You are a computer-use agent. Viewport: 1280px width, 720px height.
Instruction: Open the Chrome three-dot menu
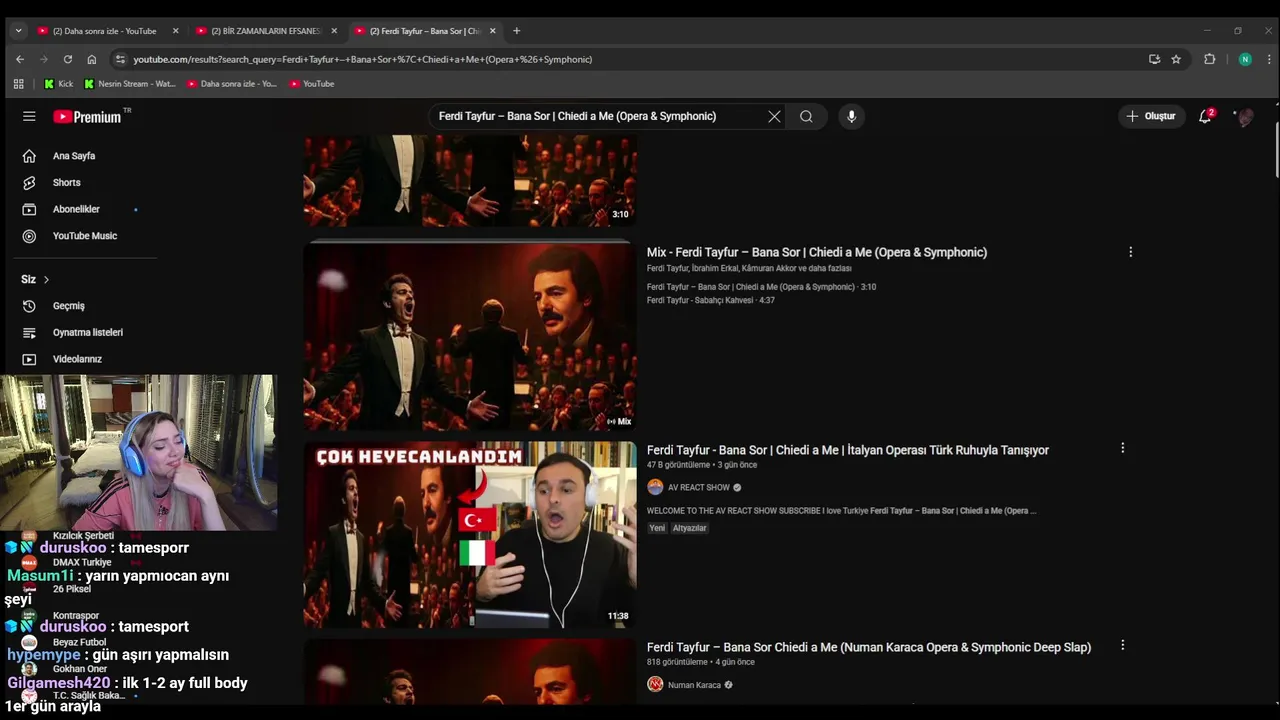(x=1267, y=59)
